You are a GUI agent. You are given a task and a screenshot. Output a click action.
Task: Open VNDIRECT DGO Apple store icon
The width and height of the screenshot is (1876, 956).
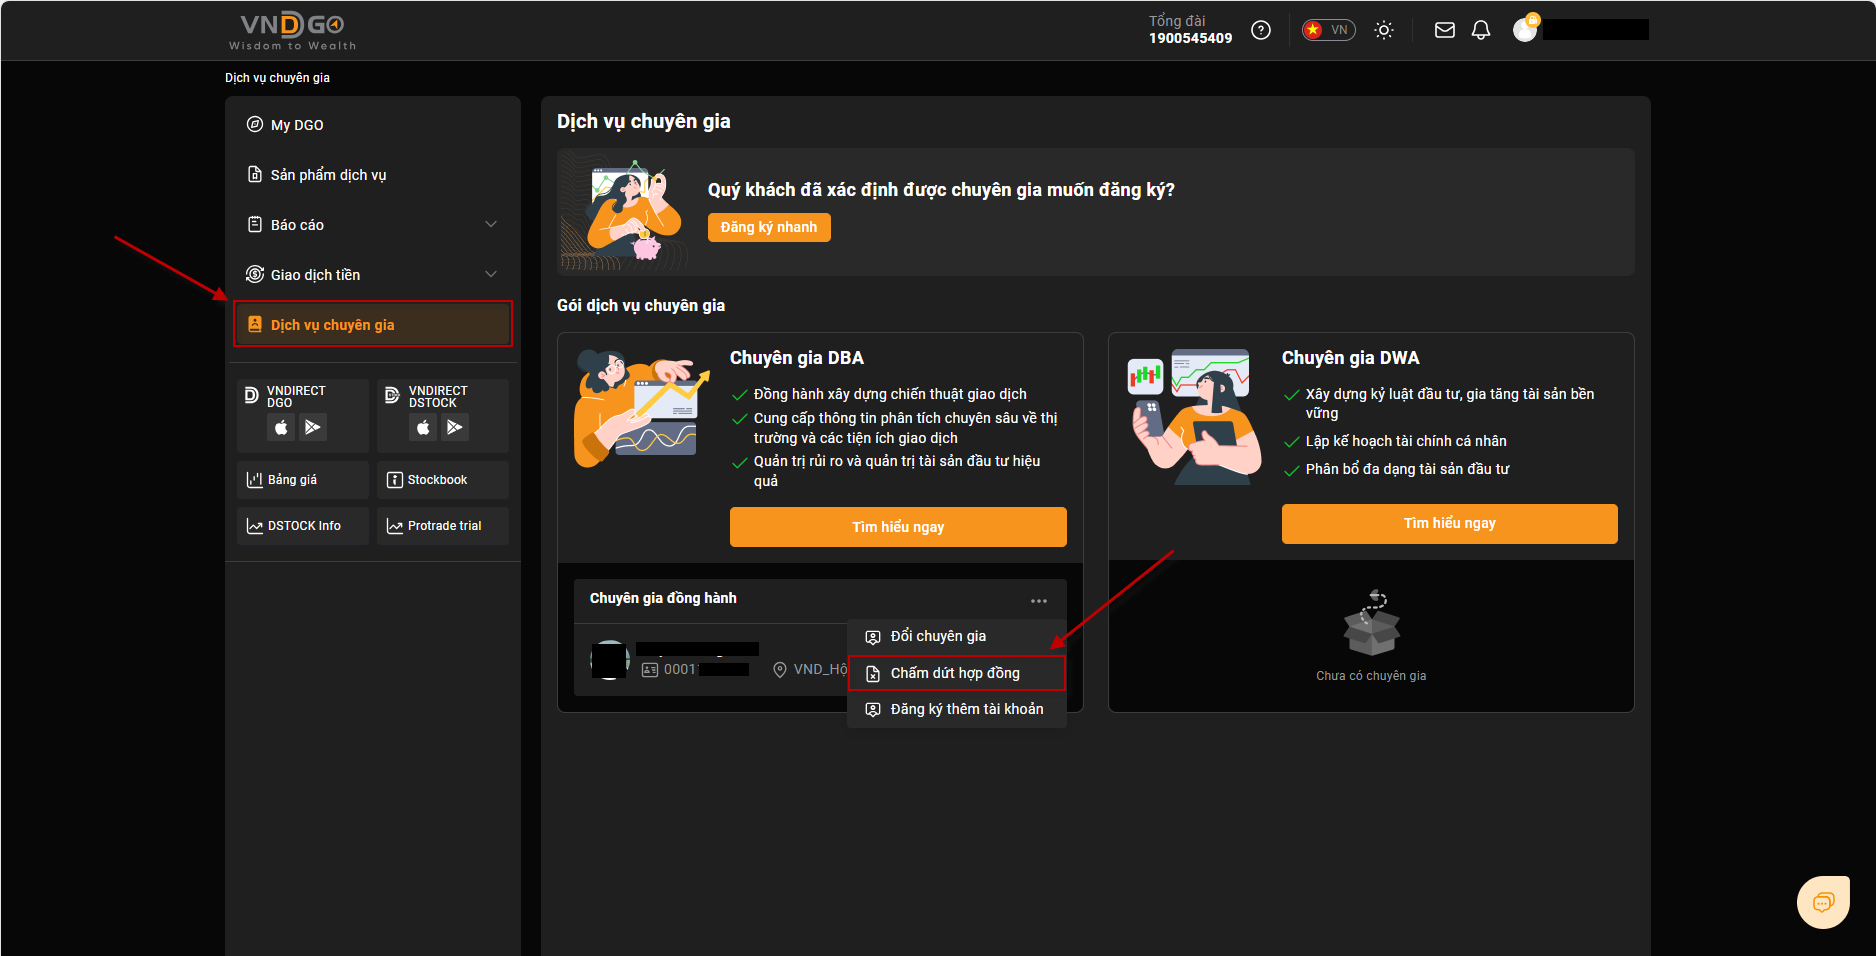click(x=281, y=427)
